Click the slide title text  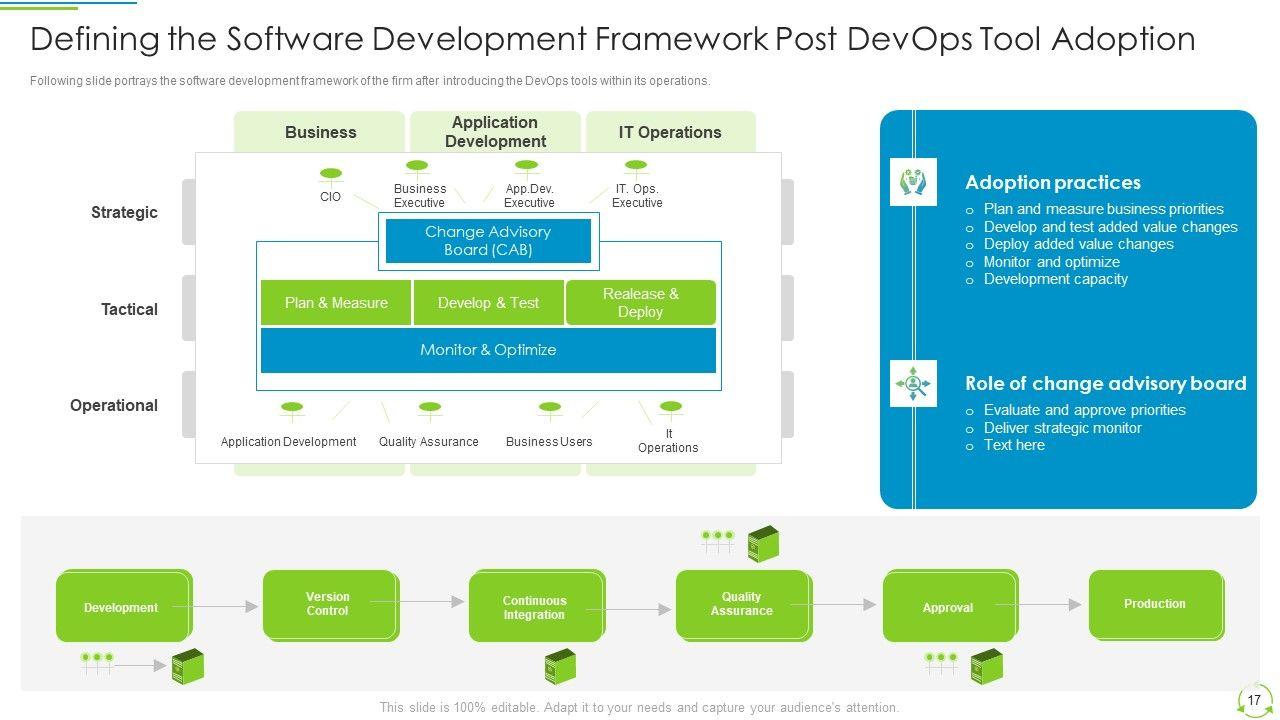(613, 39)
